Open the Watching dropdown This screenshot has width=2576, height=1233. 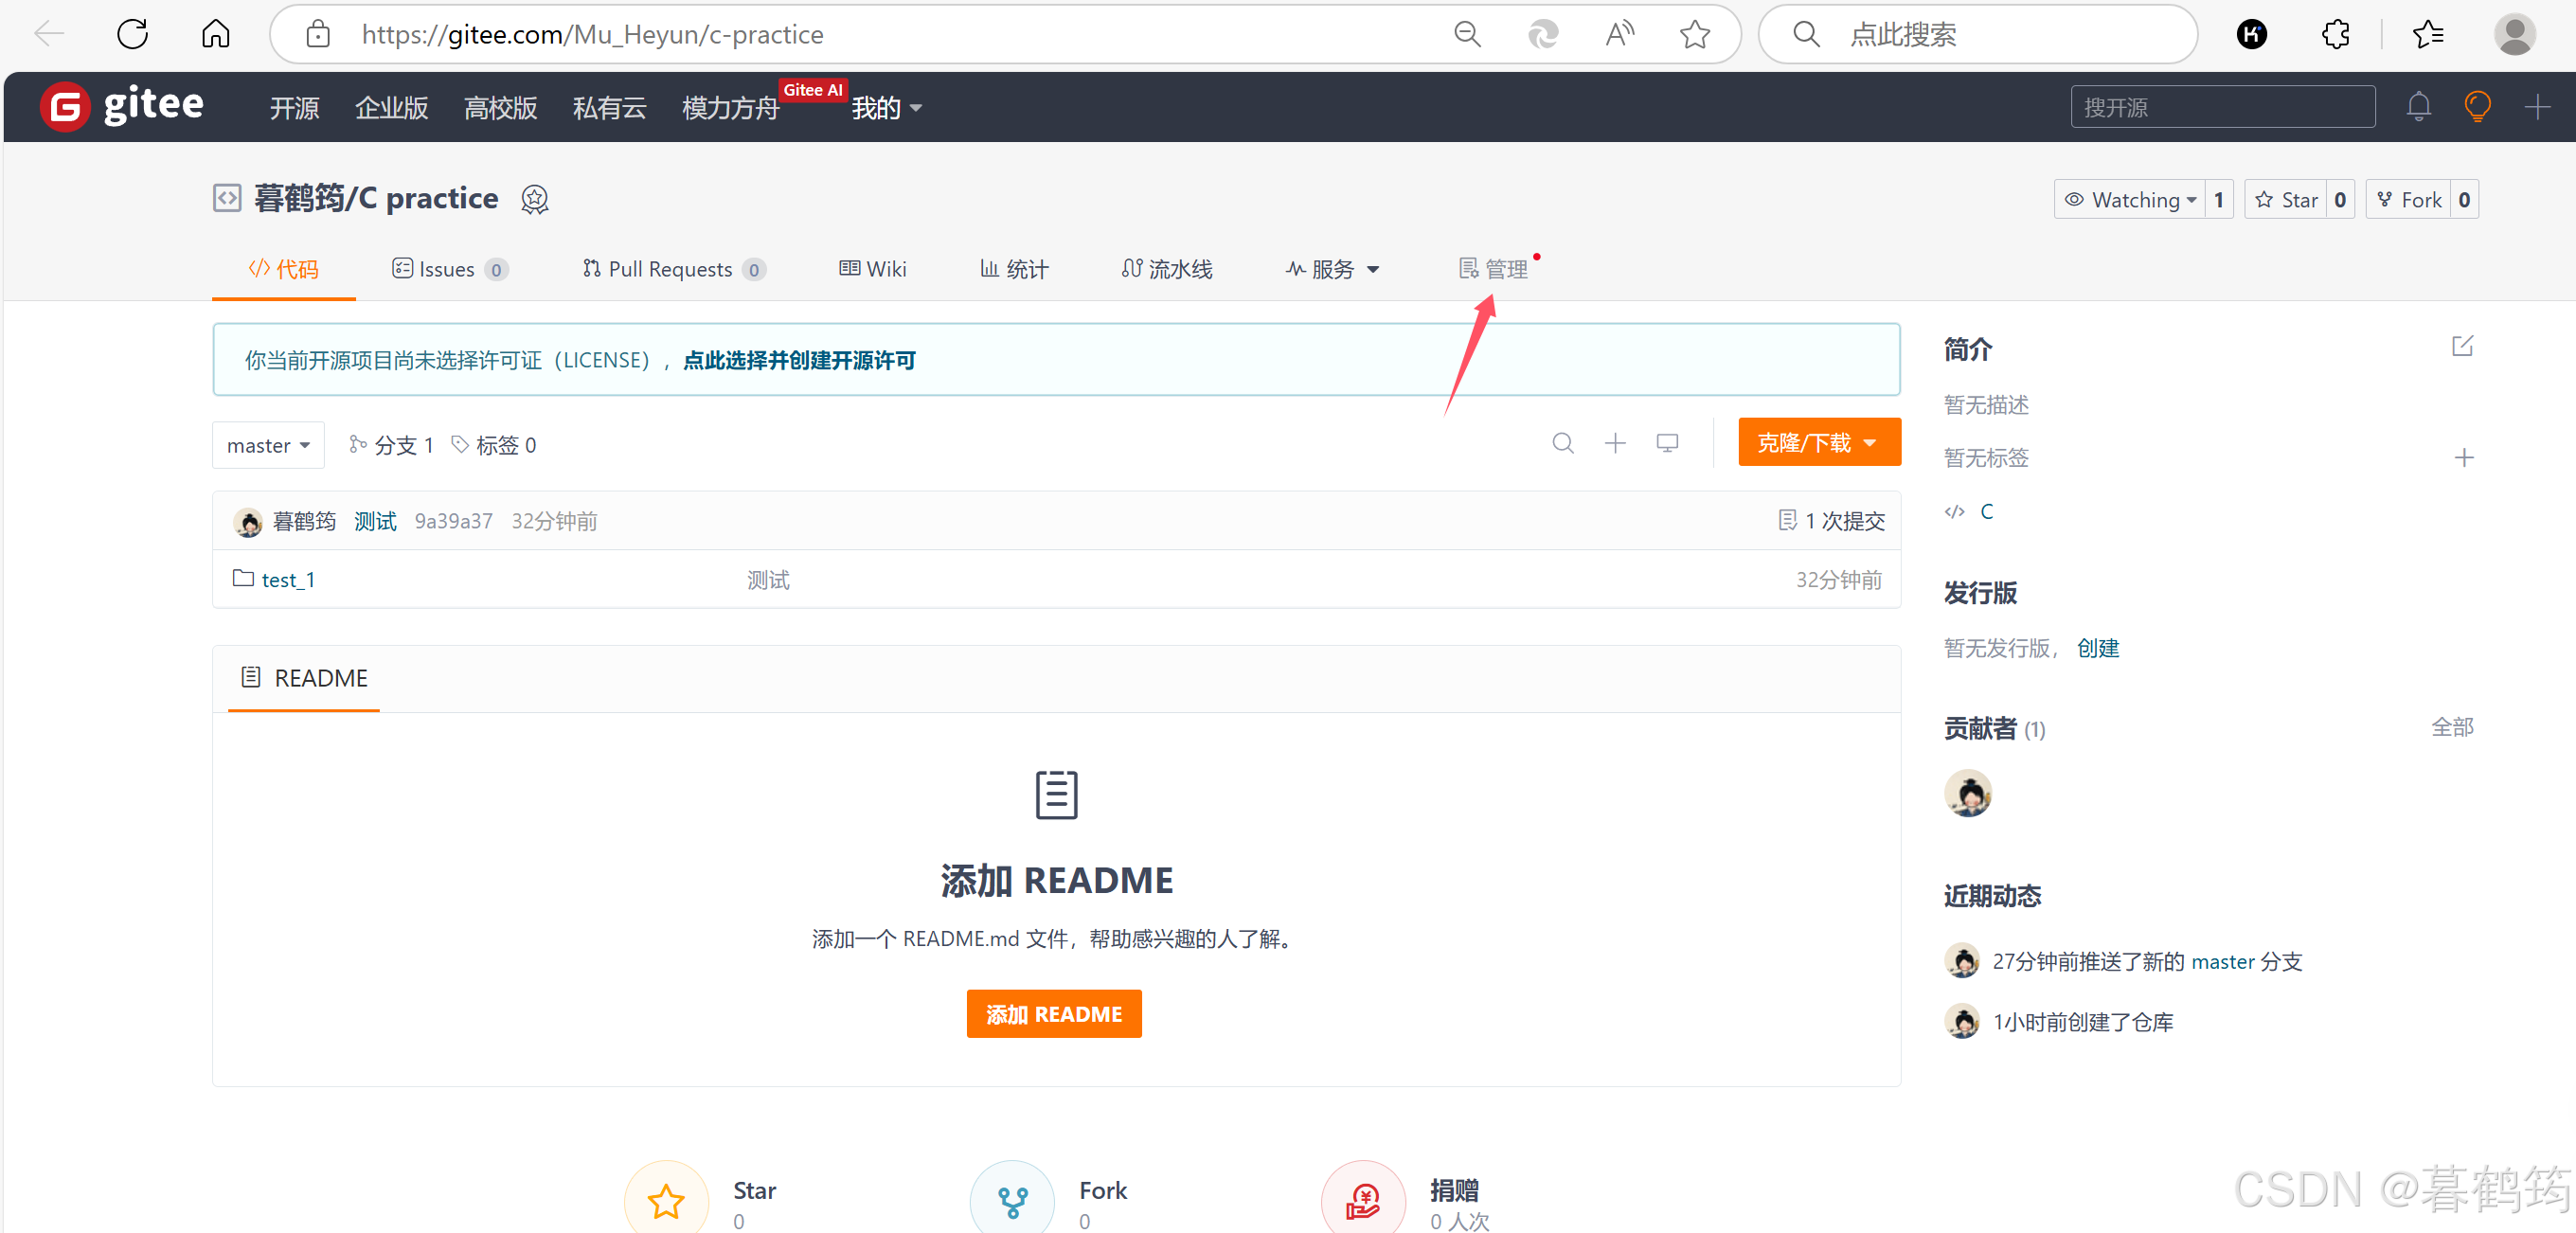[x=2130, y=200]
